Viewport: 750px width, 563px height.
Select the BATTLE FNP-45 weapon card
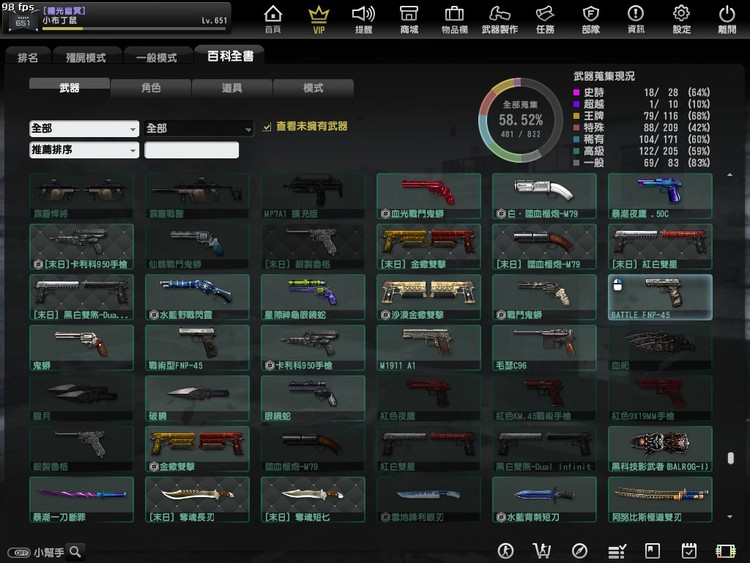(x=660, y=297)
